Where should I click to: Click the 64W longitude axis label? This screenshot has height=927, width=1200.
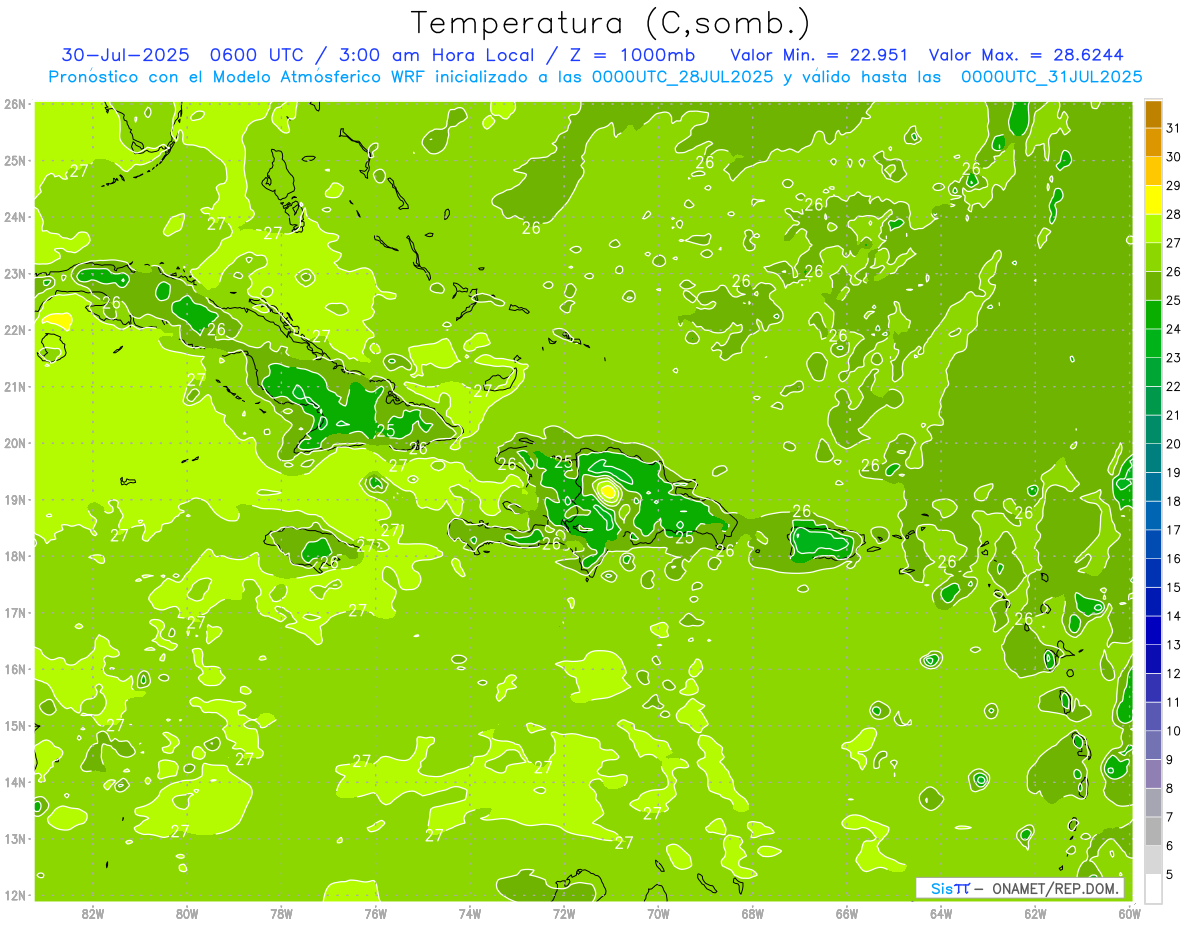click(941, 913)
